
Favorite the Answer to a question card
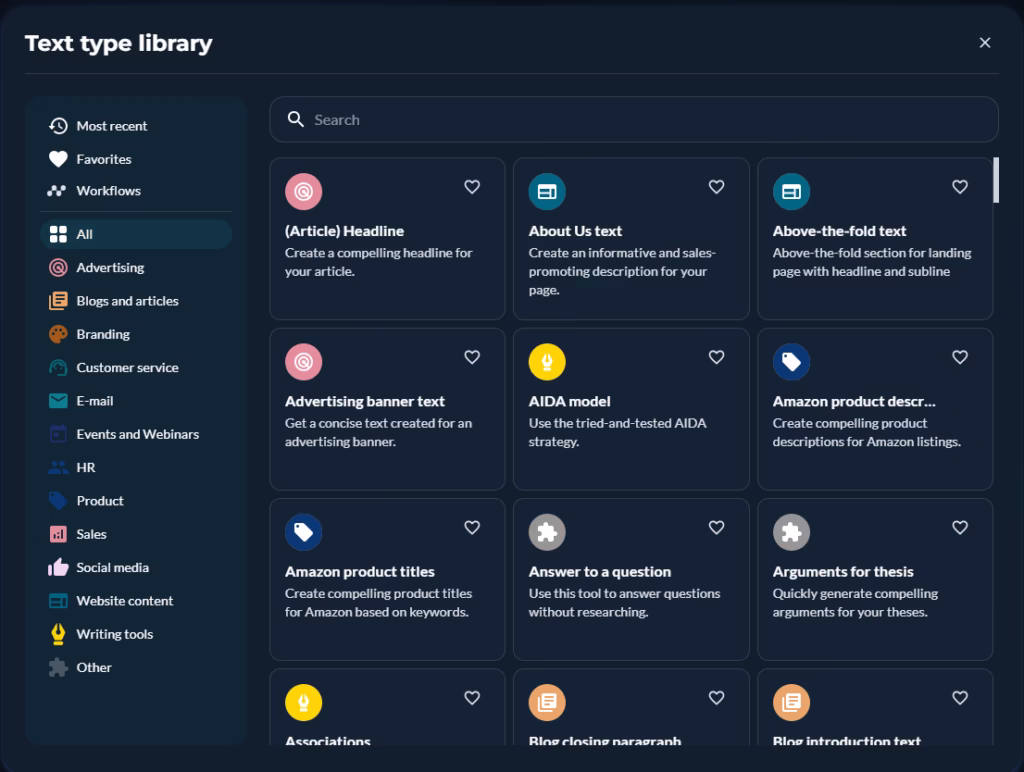[x=716, y=528]
